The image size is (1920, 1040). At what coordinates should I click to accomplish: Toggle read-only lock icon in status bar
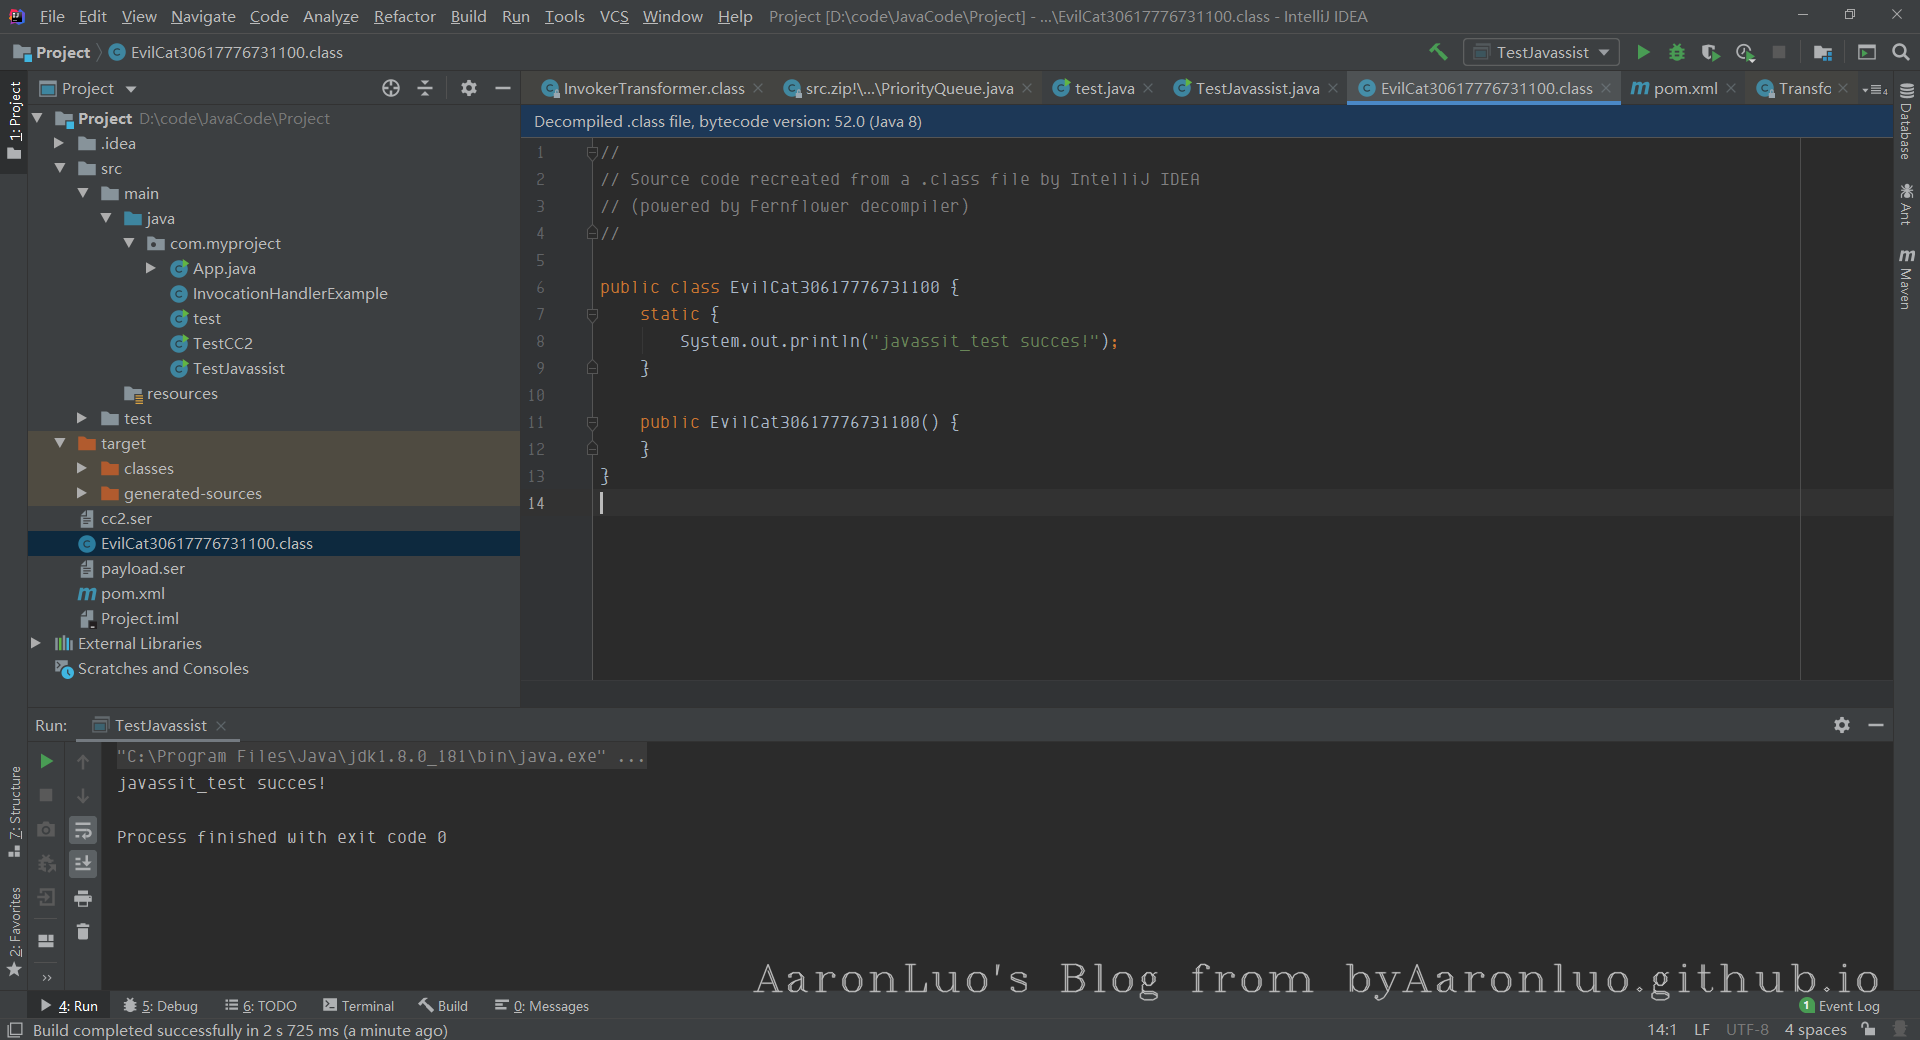1868,1029
